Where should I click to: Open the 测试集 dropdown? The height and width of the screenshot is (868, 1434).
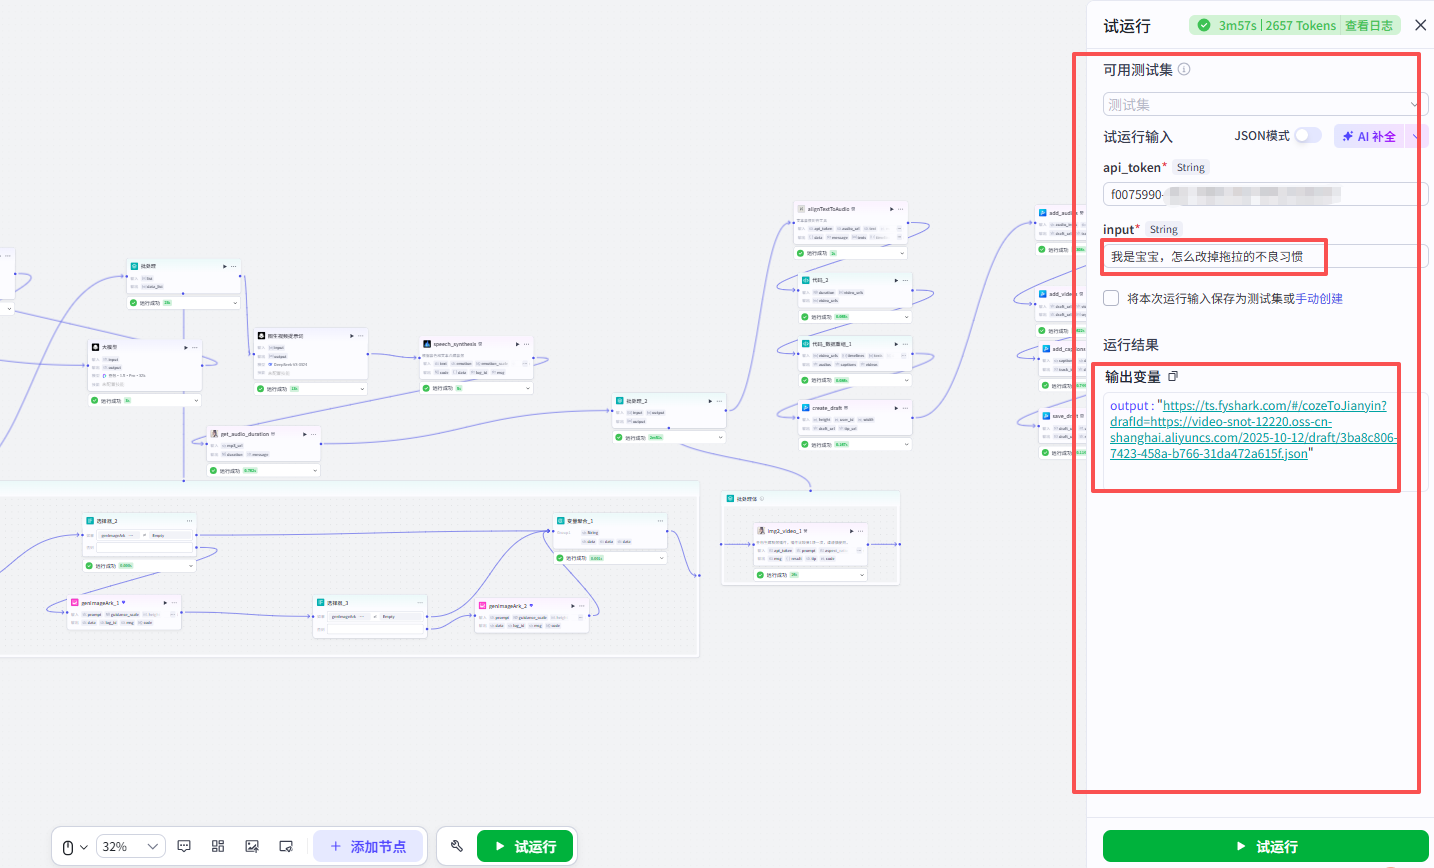coord(1265,104)
